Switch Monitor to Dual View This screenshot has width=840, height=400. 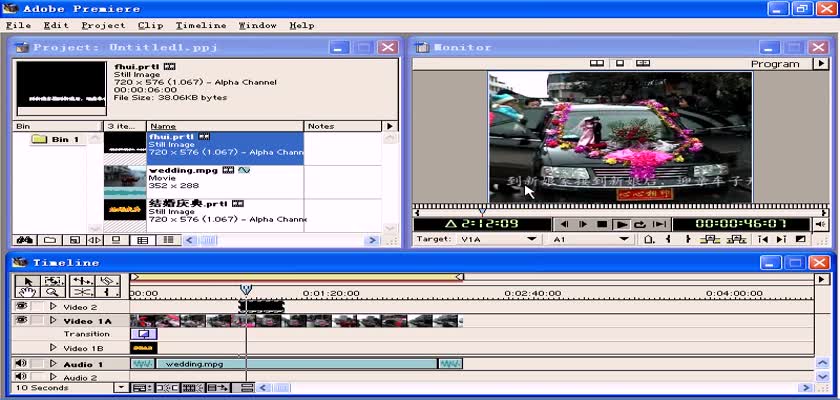[x=596, y=63]
